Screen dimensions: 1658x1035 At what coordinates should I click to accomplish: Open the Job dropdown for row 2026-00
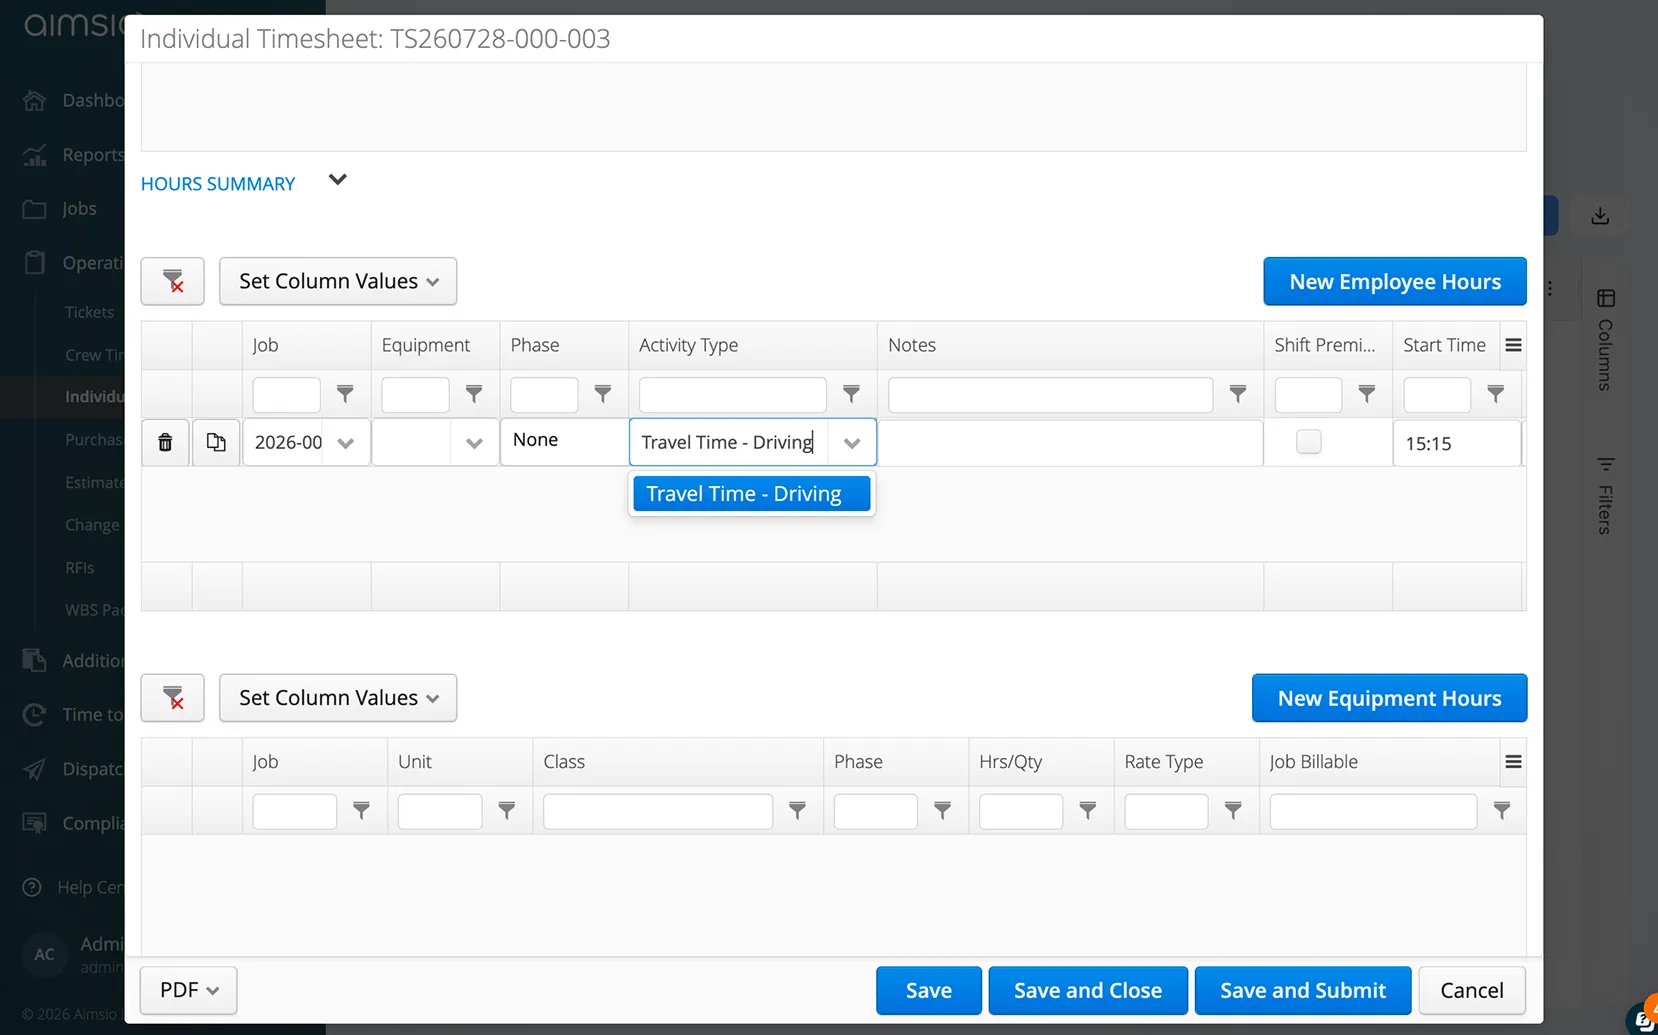(346, 443)
